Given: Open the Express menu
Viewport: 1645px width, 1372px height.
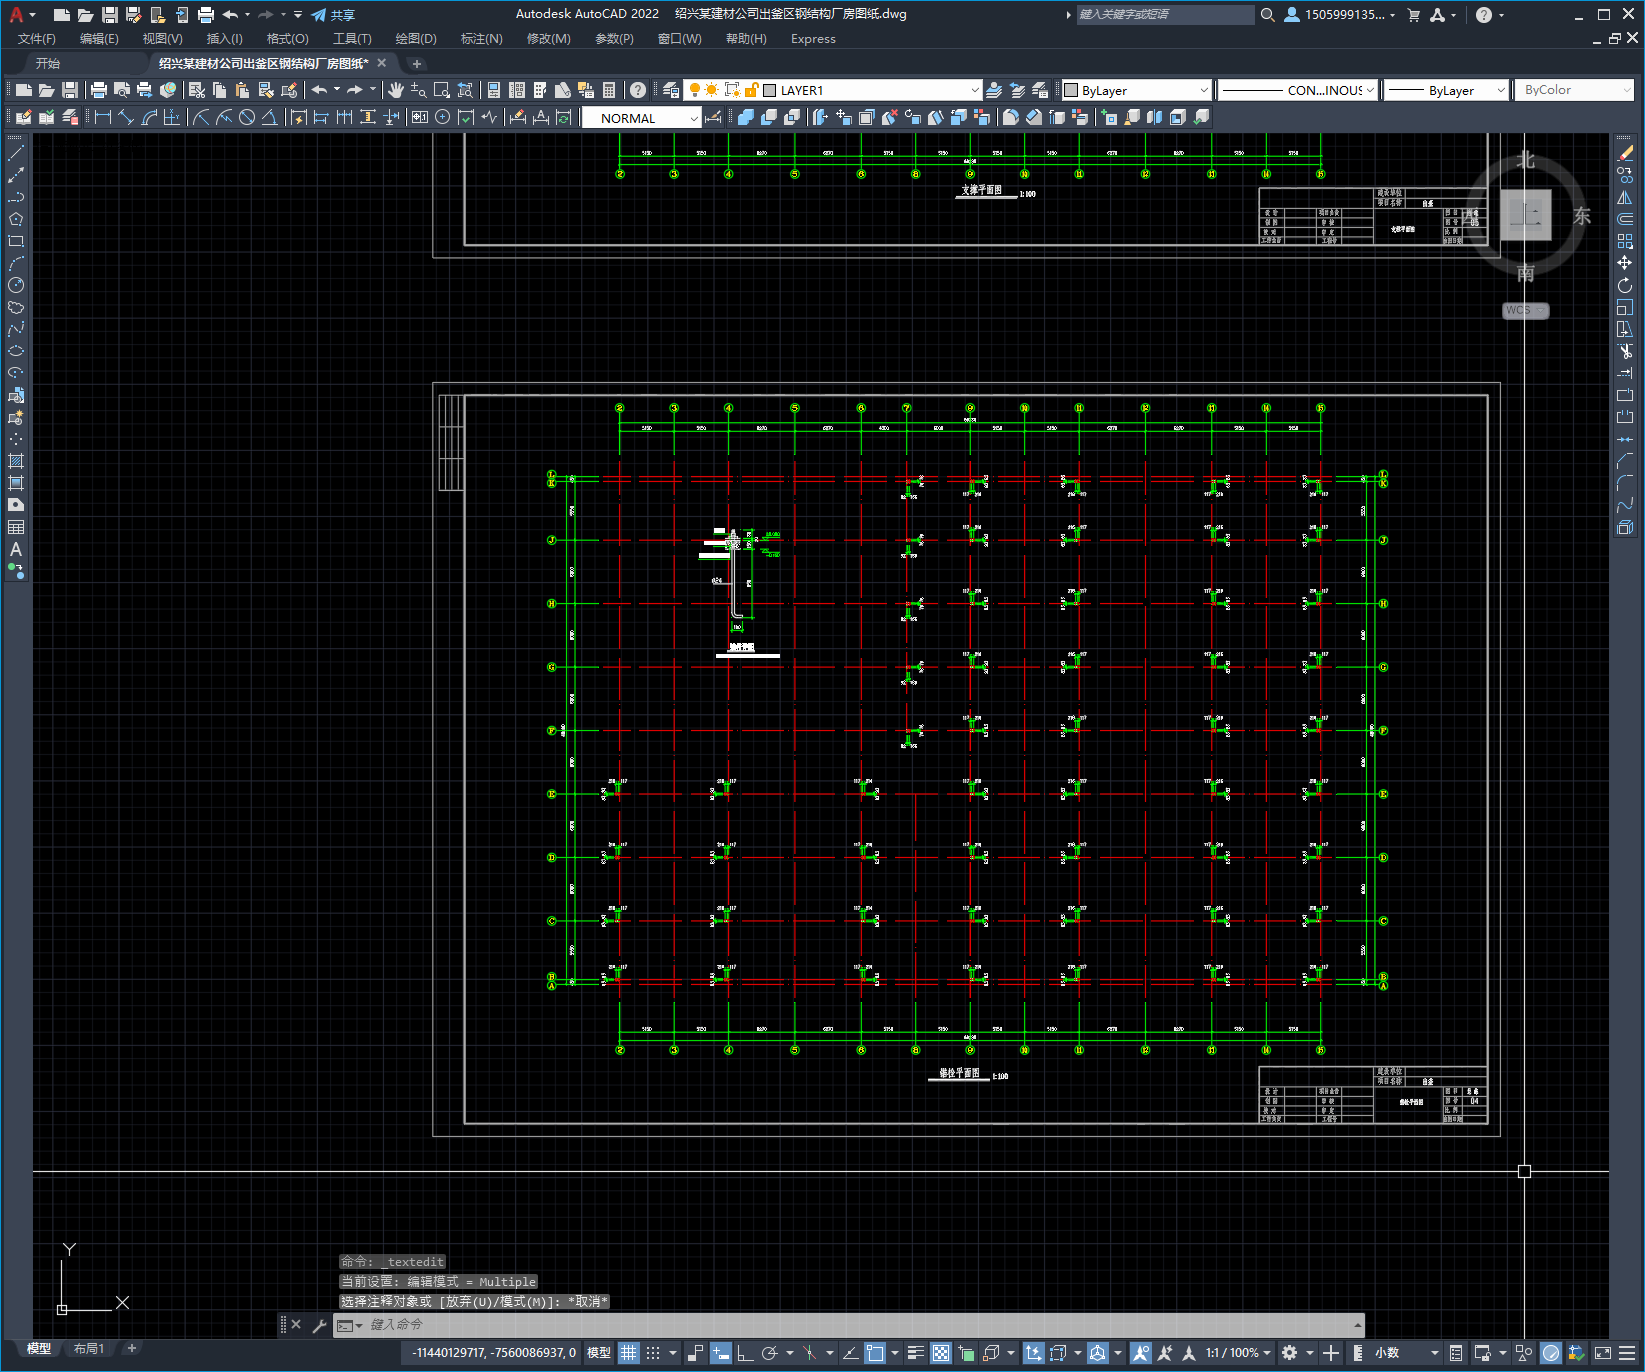Looking at the screenshot, I should [813, 39].
